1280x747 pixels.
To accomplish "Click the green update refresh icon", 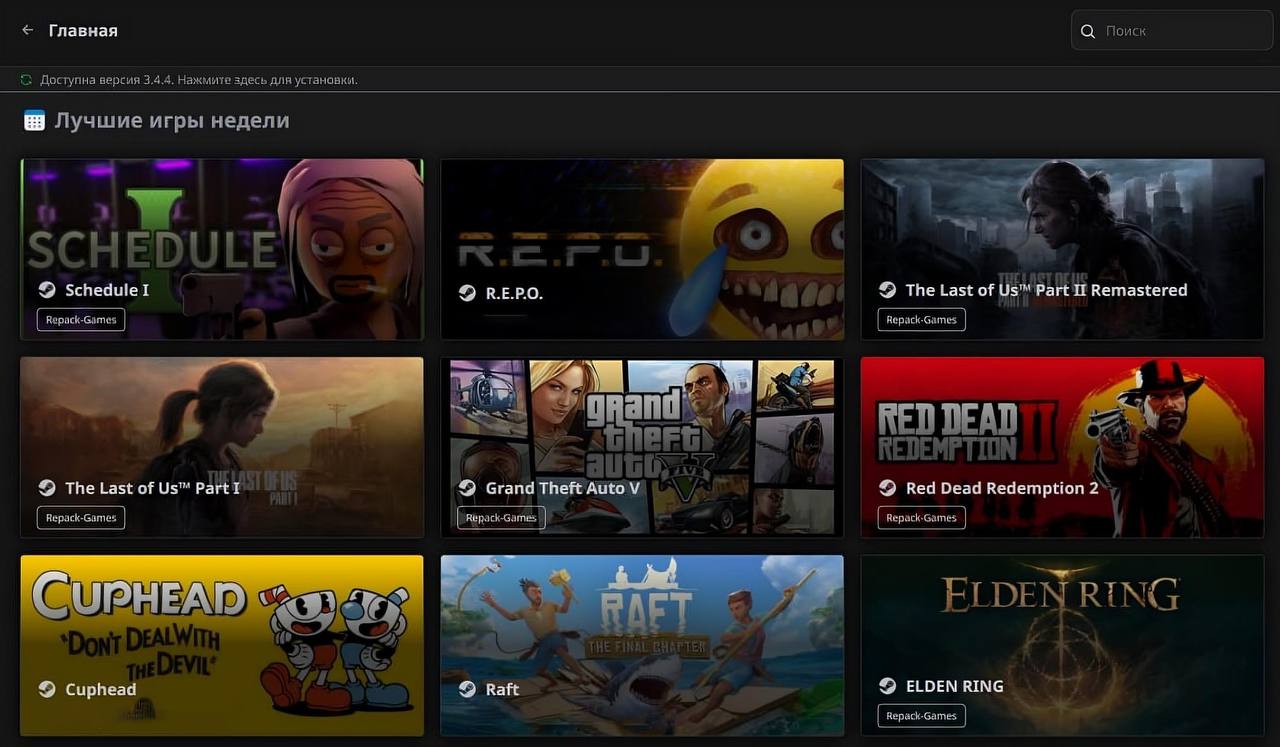I will pyautogui.click(x=27, y=79).
